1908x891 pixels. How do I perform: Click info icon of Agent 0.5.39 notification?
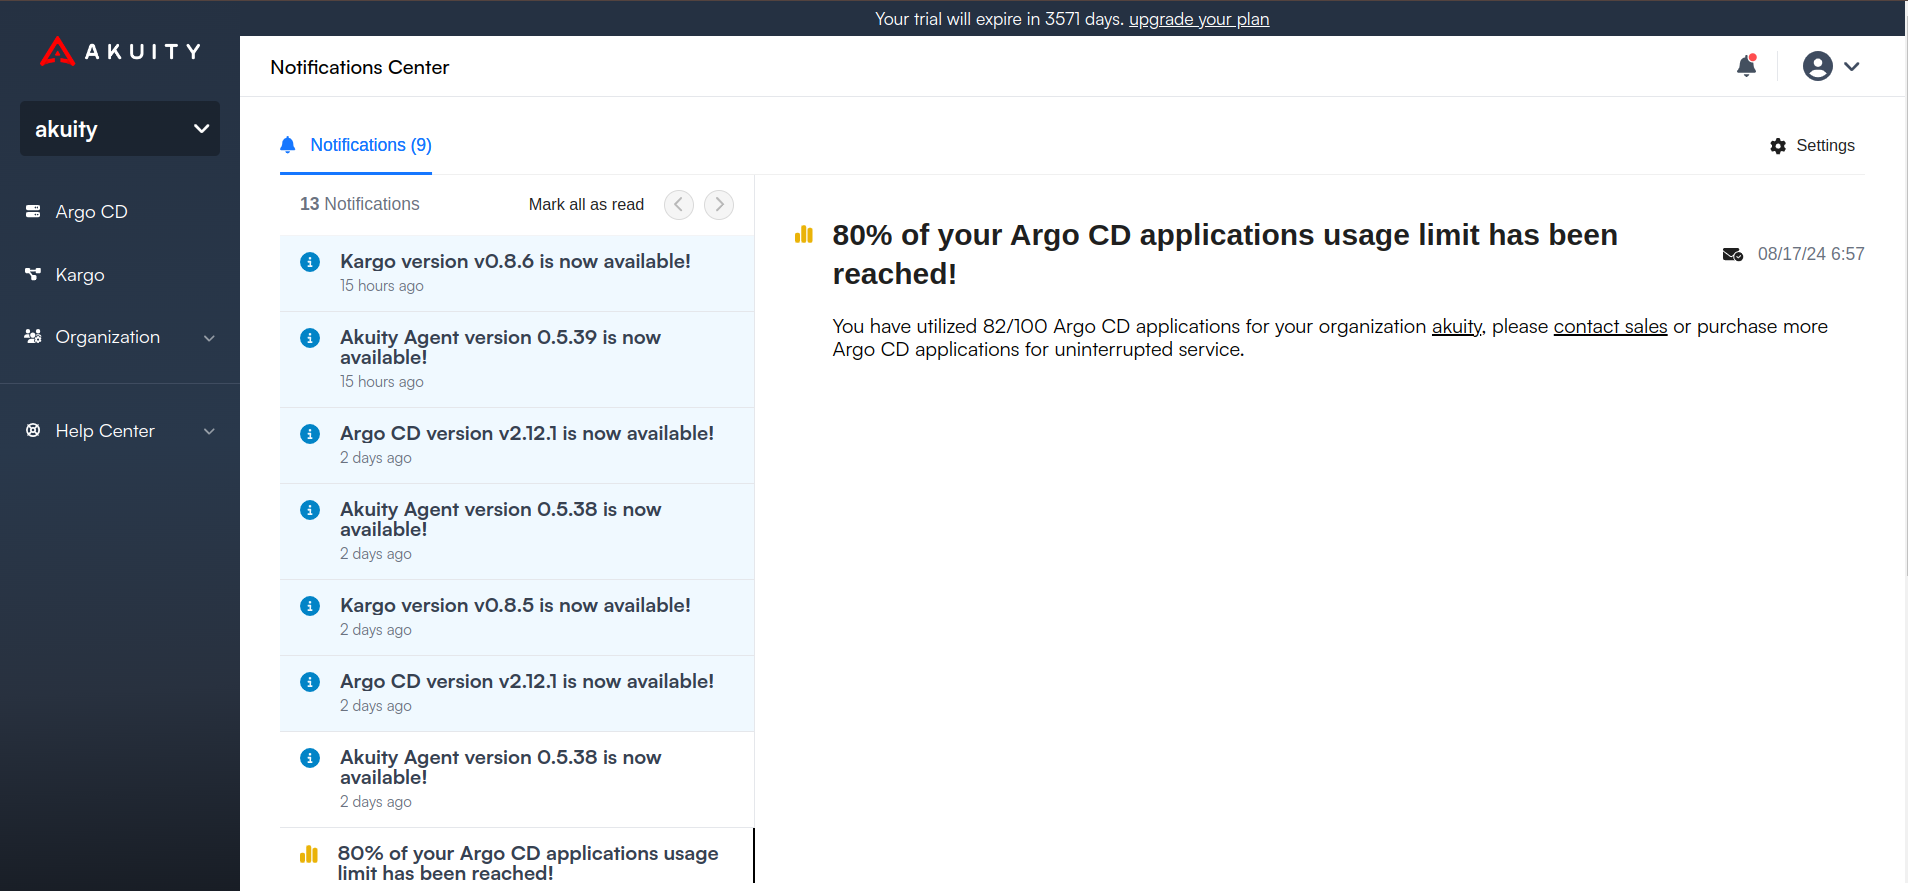point(310,338)
